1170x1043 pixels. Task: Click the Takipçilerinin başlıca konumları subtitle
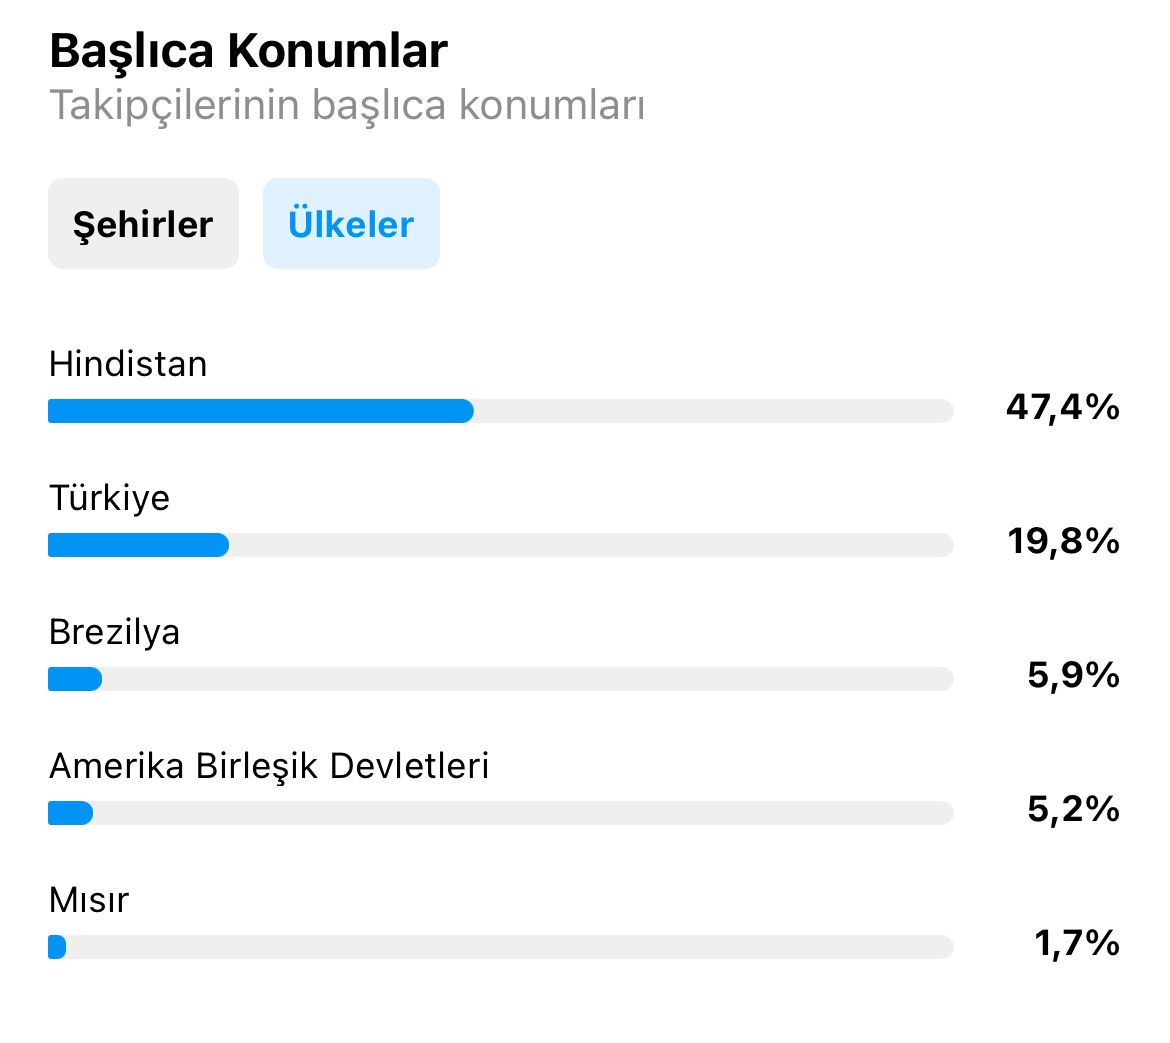[347, 104]
